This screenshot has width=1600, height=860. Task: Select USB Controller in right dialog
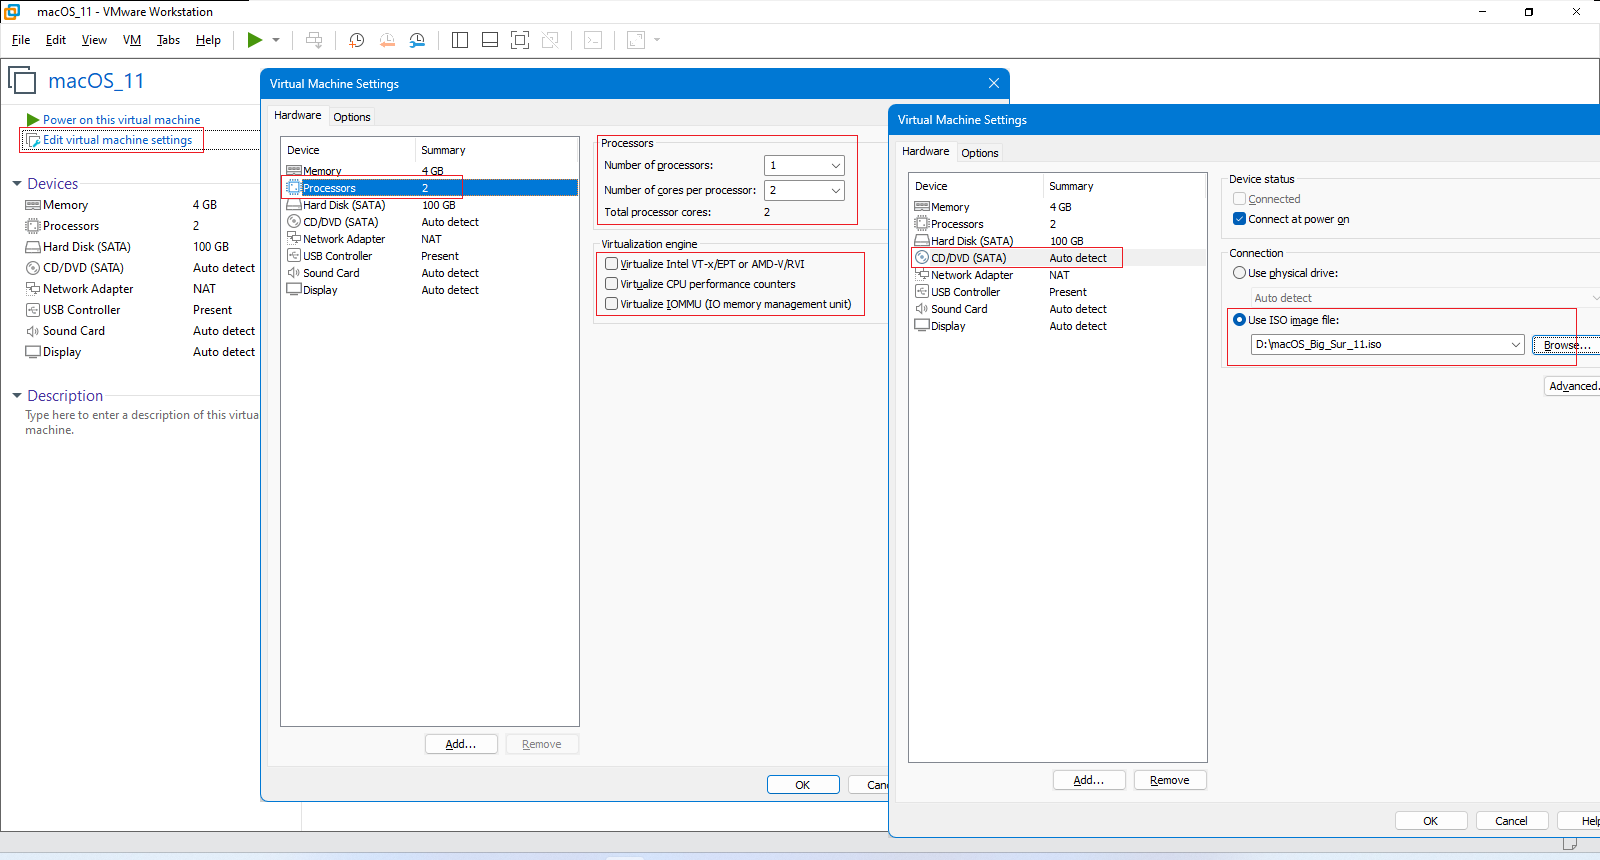(1058, 292)
